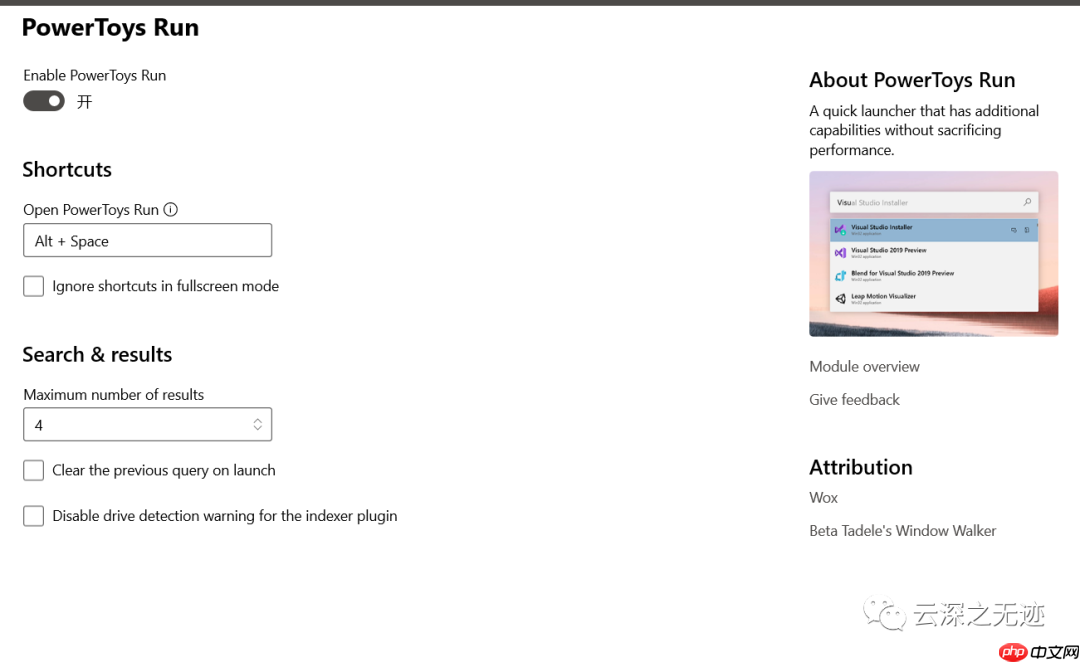1080x662 pixels.
Task: Disable the Enable PowerToys Run toggle
Action: click(x=43, y=101)
